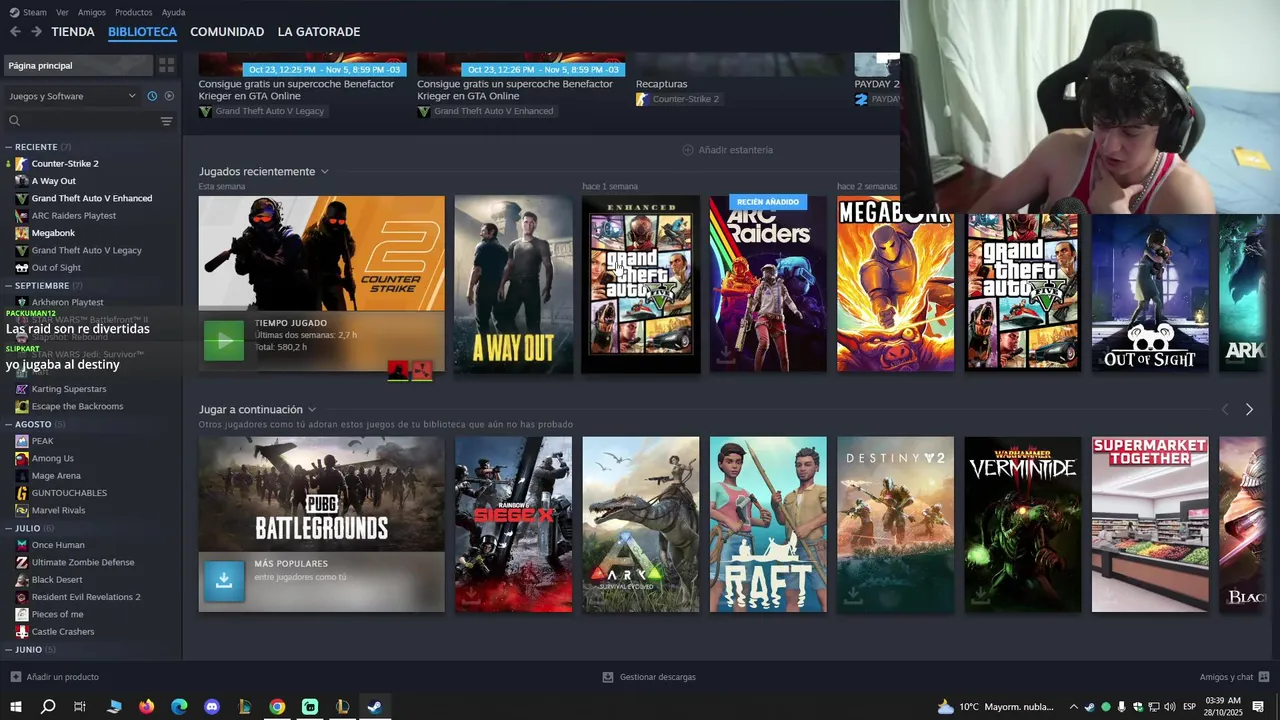Viewport: 1280px width, 720px height.
Task: Click Black Desert icon in sidebar
Action: tap(22, 580)
